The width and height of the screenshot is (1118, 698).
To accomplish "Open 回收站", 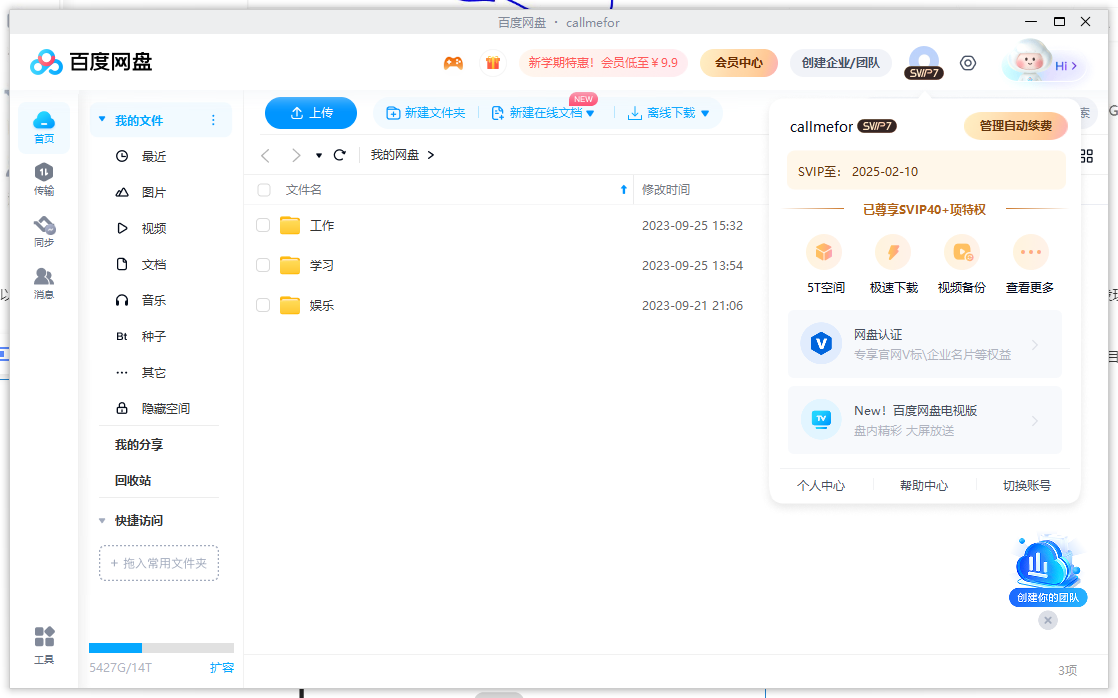I will [x=133, y=481].
